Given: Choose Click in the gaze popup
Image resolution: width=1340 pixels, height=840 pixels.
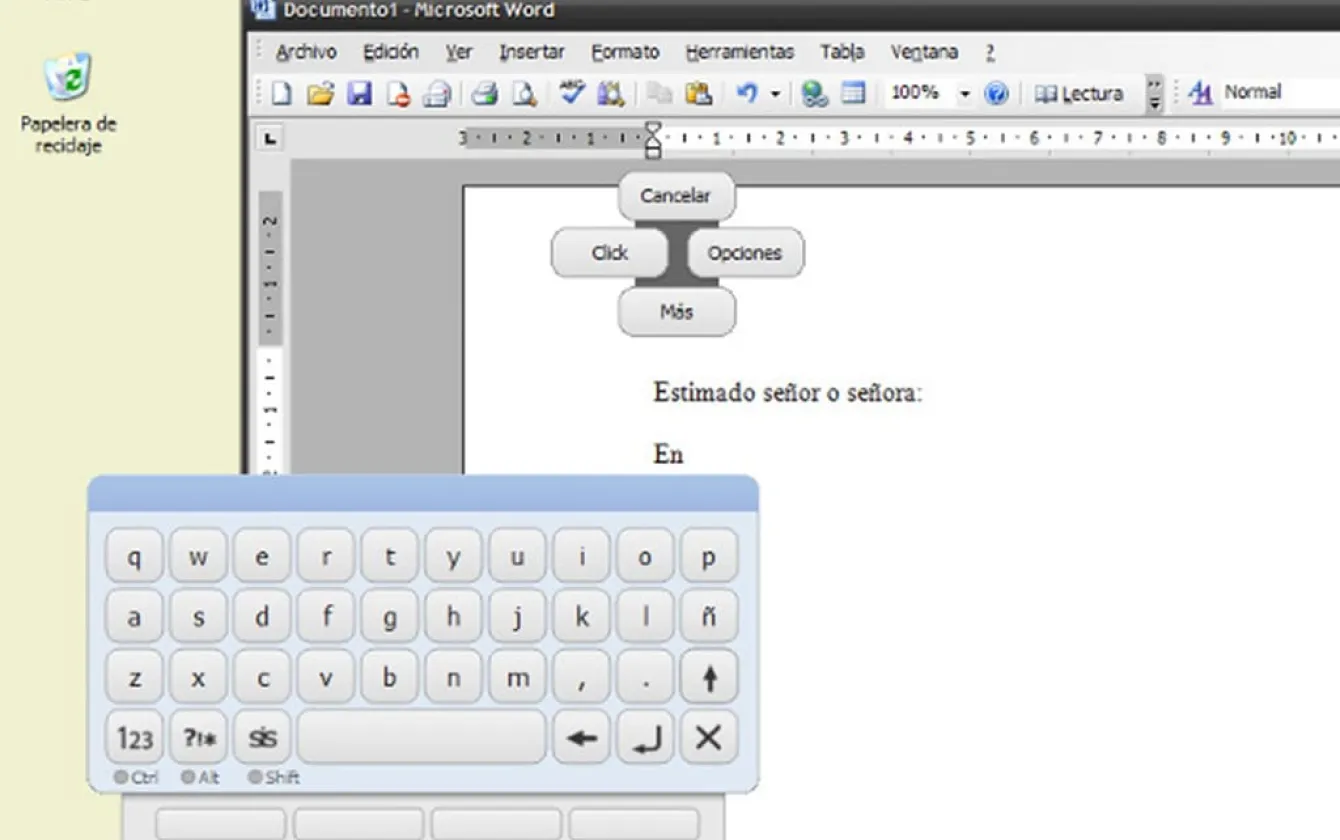Looking at the screenshot, I should (609, 253).
